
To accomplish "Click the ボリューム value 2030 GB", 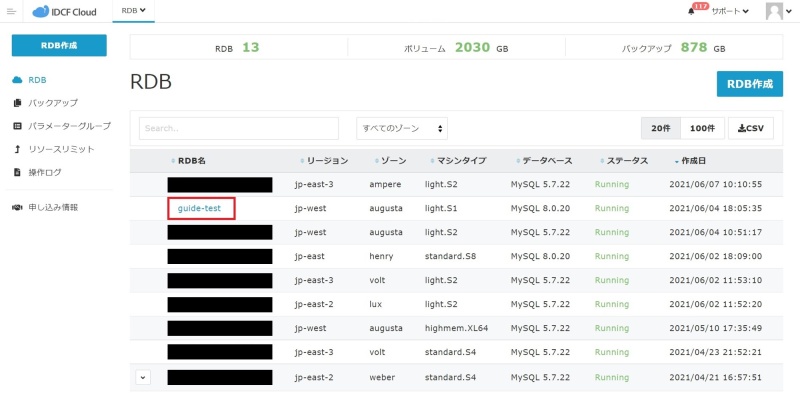I will pos(481,47).
